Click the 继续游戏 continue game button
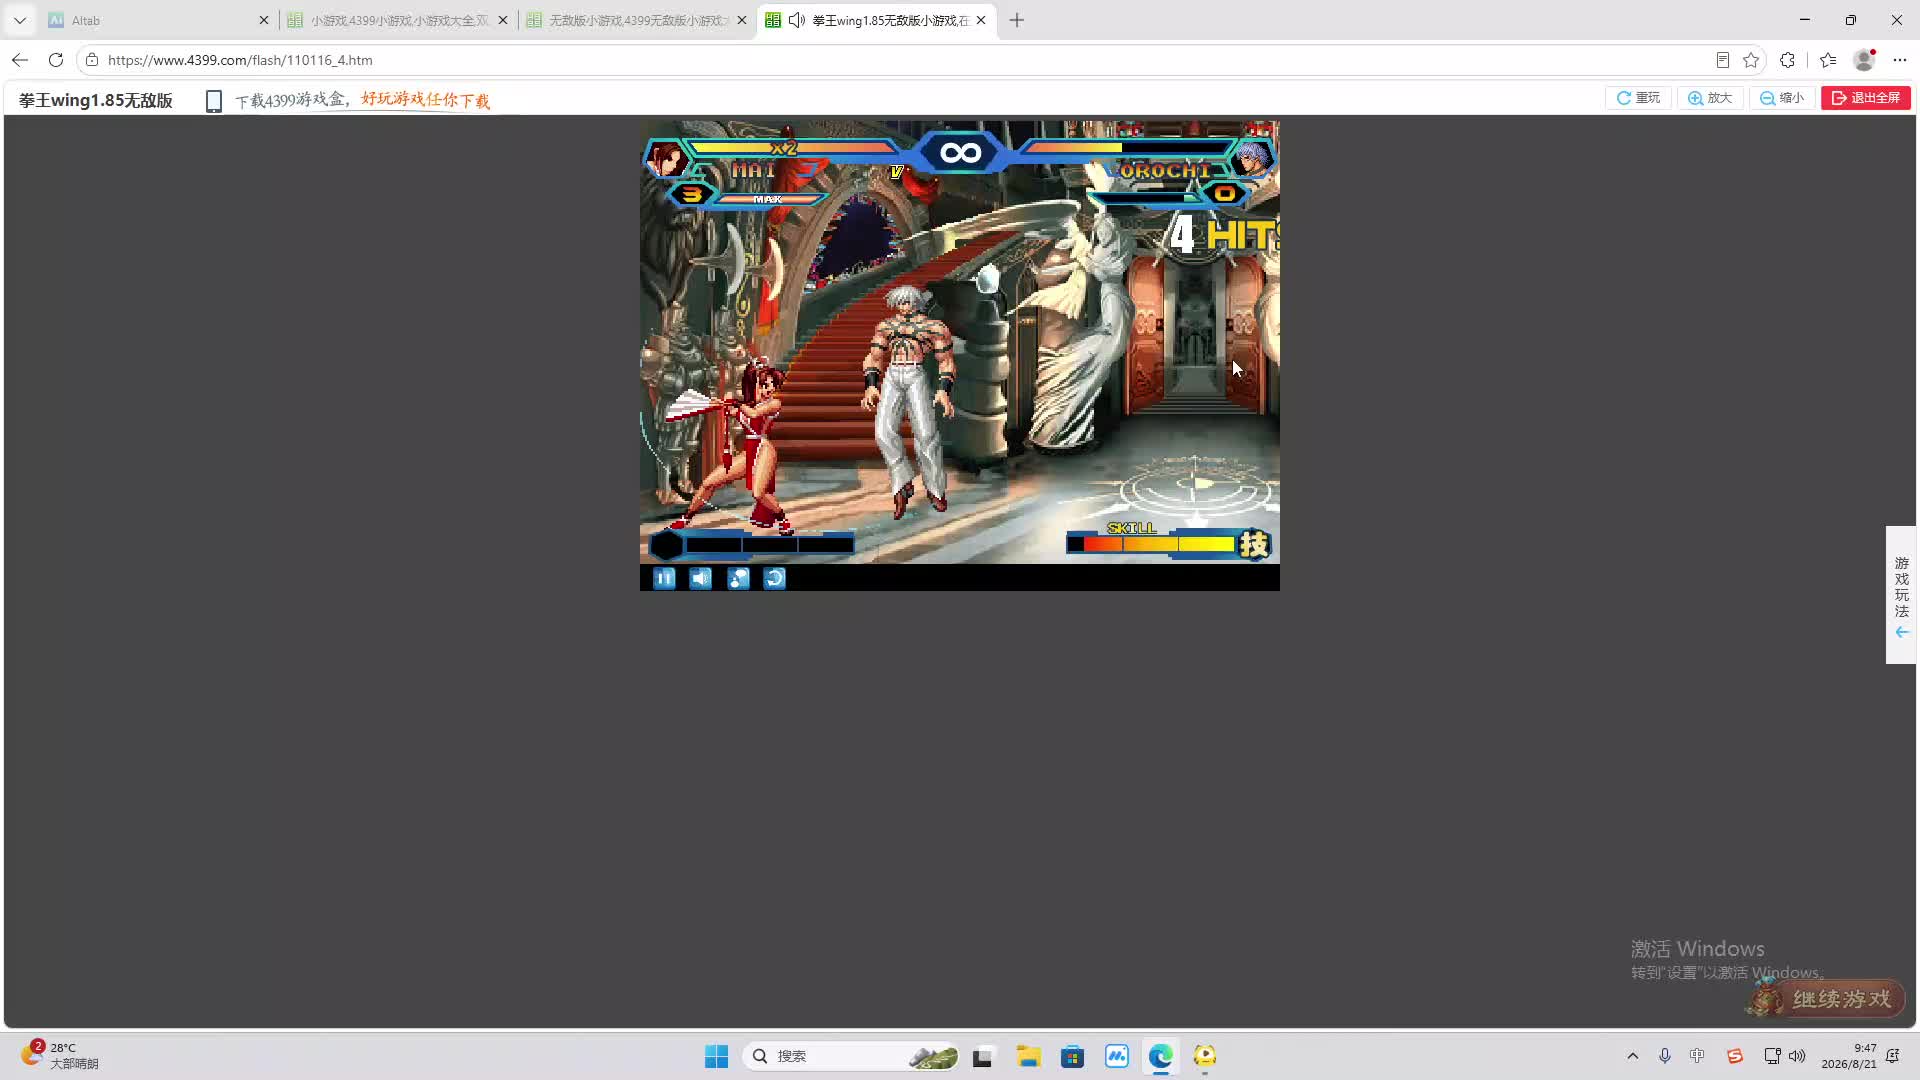 click(x=1826, y=998)
